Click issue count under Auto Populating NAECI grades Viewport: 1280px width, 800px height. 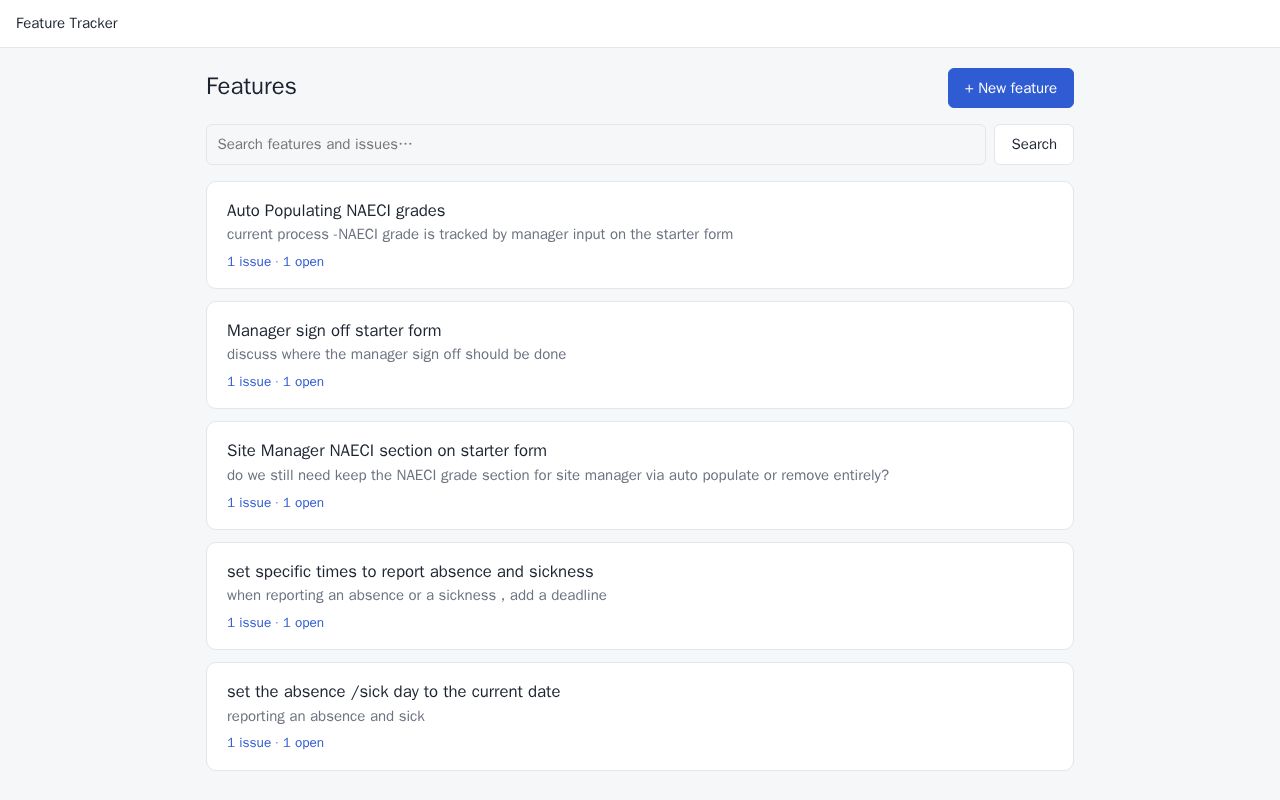point(275,262)
